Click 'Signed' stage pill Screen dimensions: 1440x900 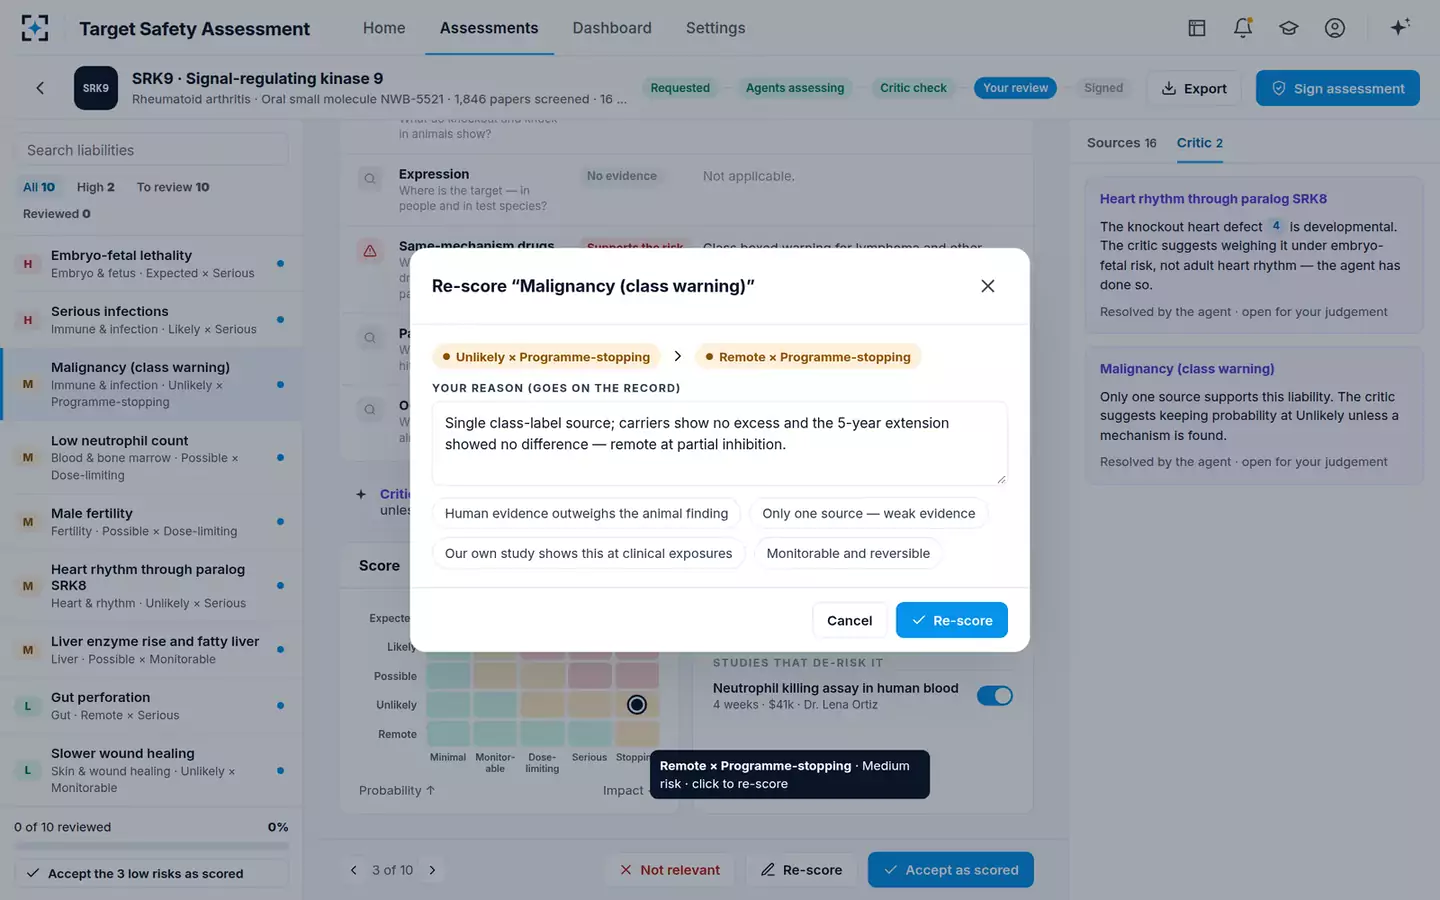pyautogui.click(x=1103, y=88)
